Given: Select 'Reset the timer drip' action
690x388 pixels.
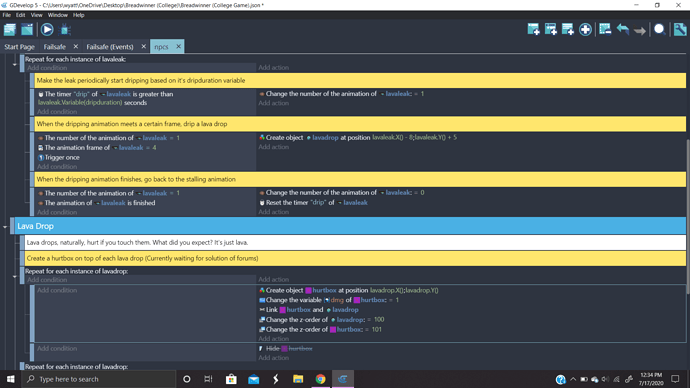Looking at the screenshot, I should click(x=313, y=203).
